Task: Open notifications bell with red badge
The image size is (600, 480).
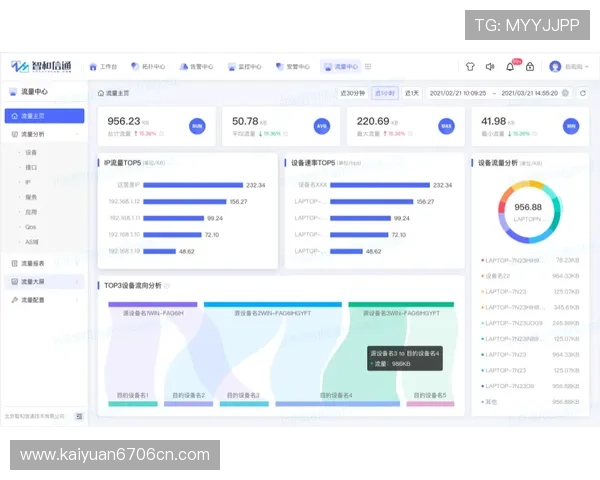Action: (x=509, y=67)
